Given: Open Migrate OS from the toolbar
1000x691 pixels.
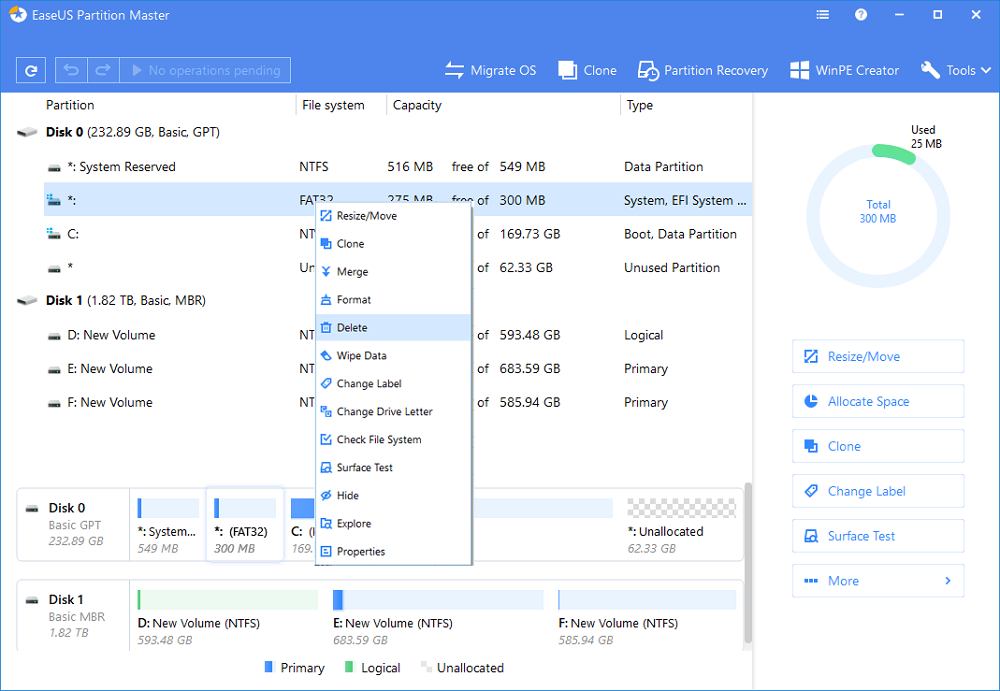Looking at the screenshot, I should tap(491, 71).
